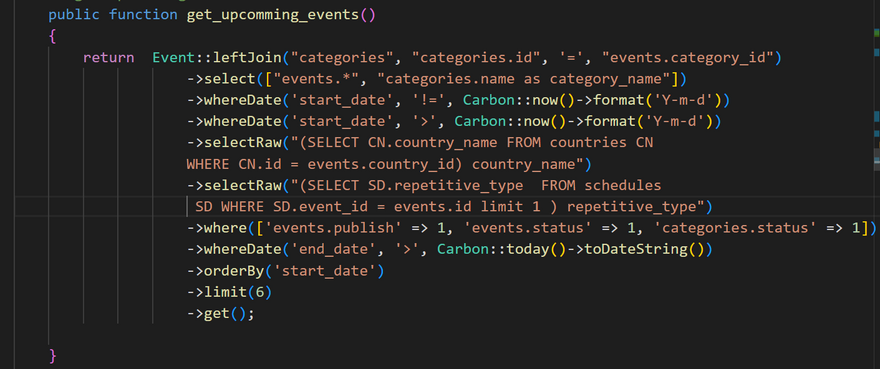This screenshot has height=369, width=880.
Task: Click selectRaw on the SD.repetitive_type line
Action: coord(242,185)
